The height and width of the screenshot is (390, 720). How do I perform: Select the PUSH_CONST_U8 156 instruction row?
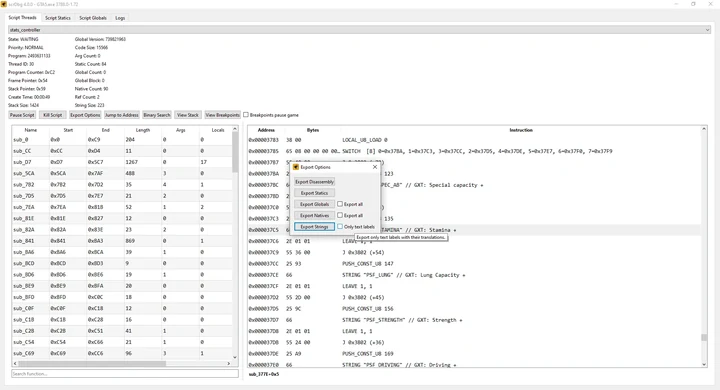474,309
